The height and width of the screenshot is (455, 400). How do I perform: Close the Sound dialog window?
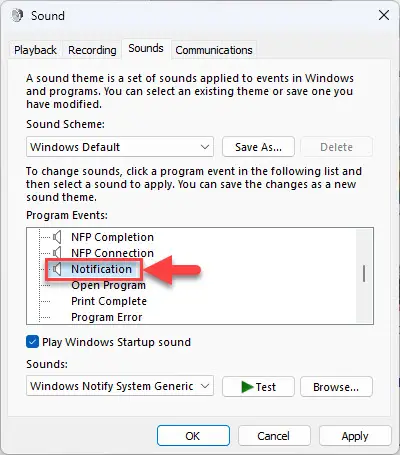pos(384,15)
